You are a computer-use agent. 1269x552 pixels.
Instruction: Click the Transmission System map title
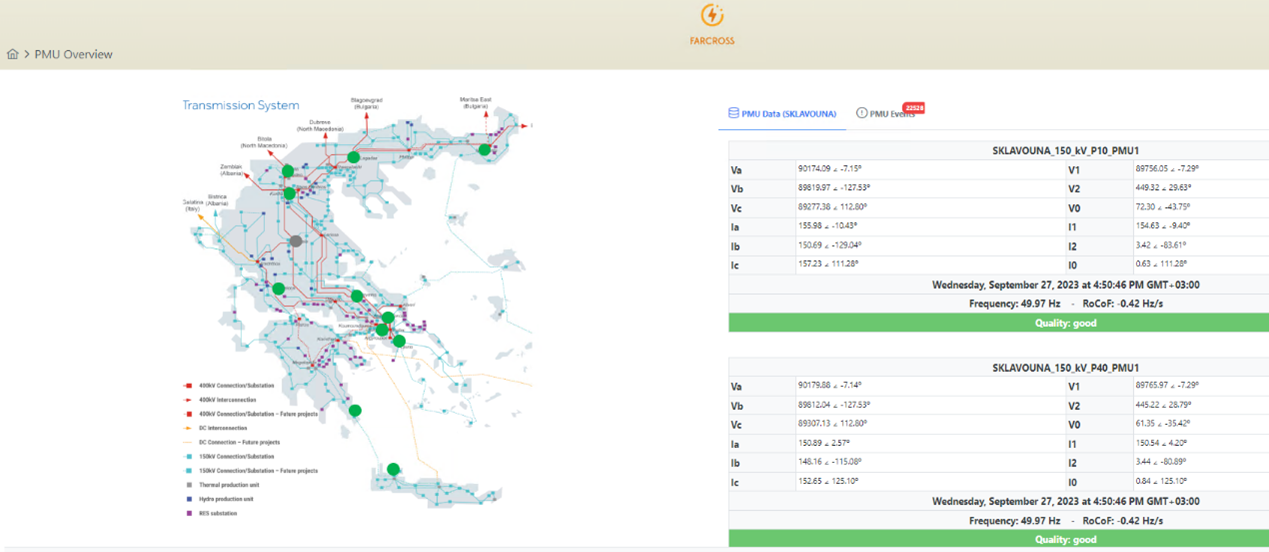tap(240, 105)
